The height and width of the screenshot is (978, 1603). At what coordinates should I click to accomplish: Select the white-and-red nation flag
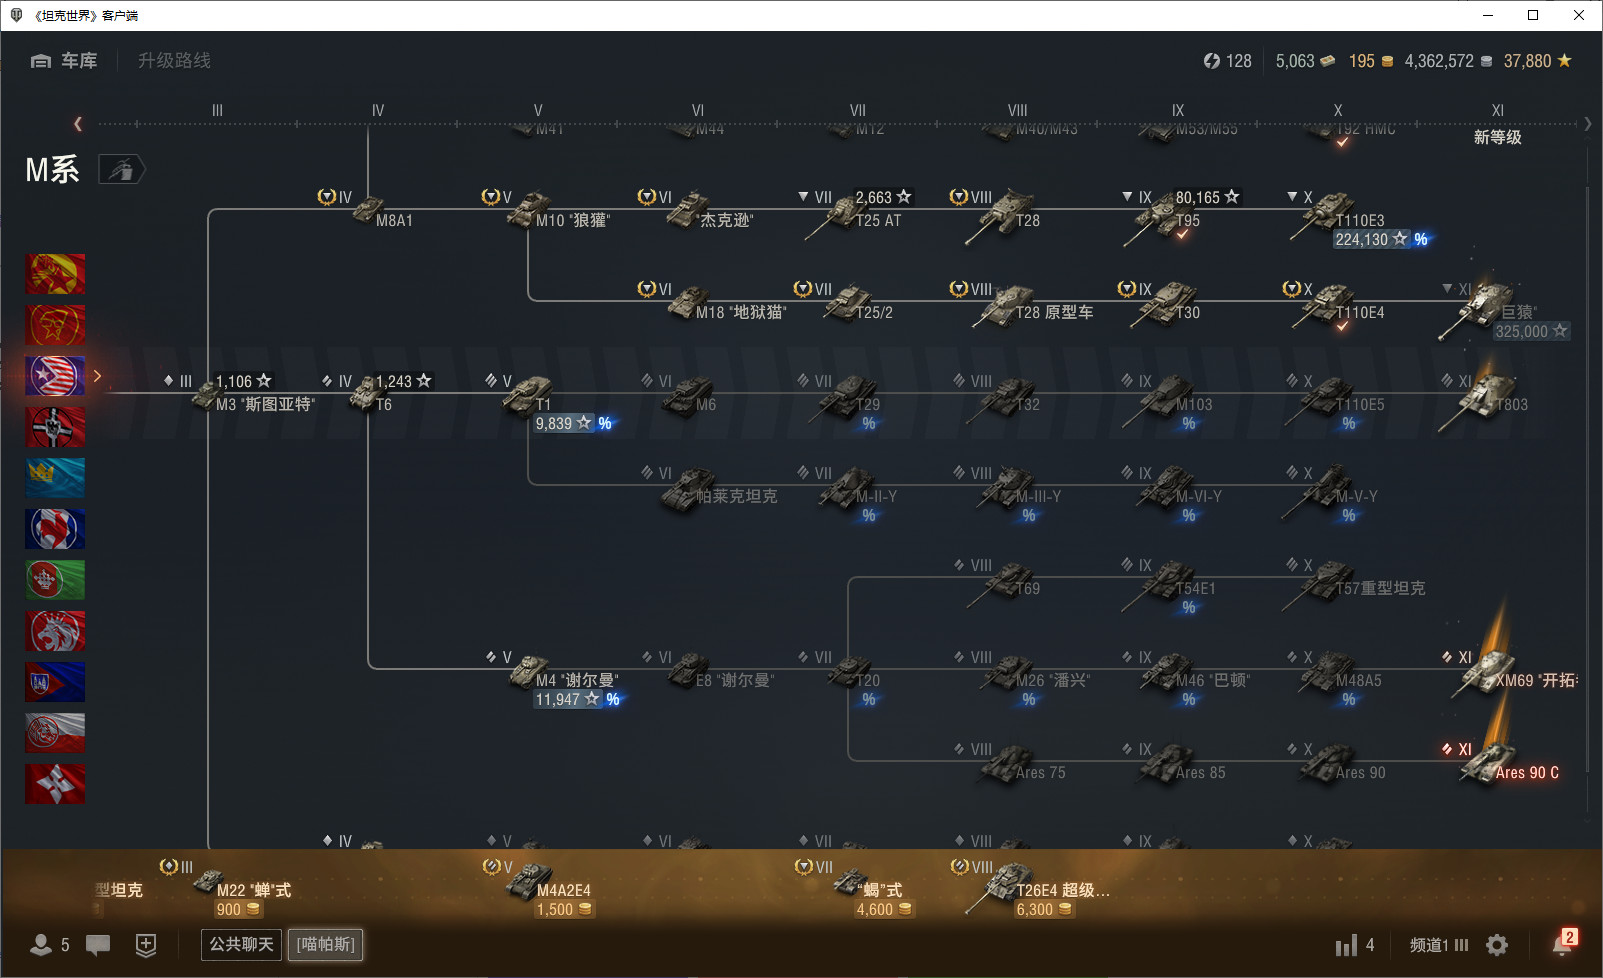click(55, 733)
